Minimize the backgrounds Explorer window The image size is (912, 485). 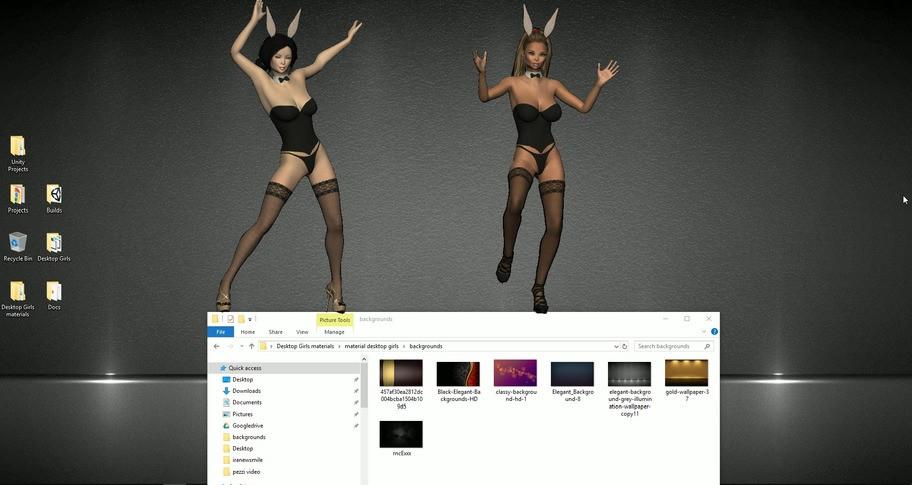pyautogui.click(x=665, y=319)
